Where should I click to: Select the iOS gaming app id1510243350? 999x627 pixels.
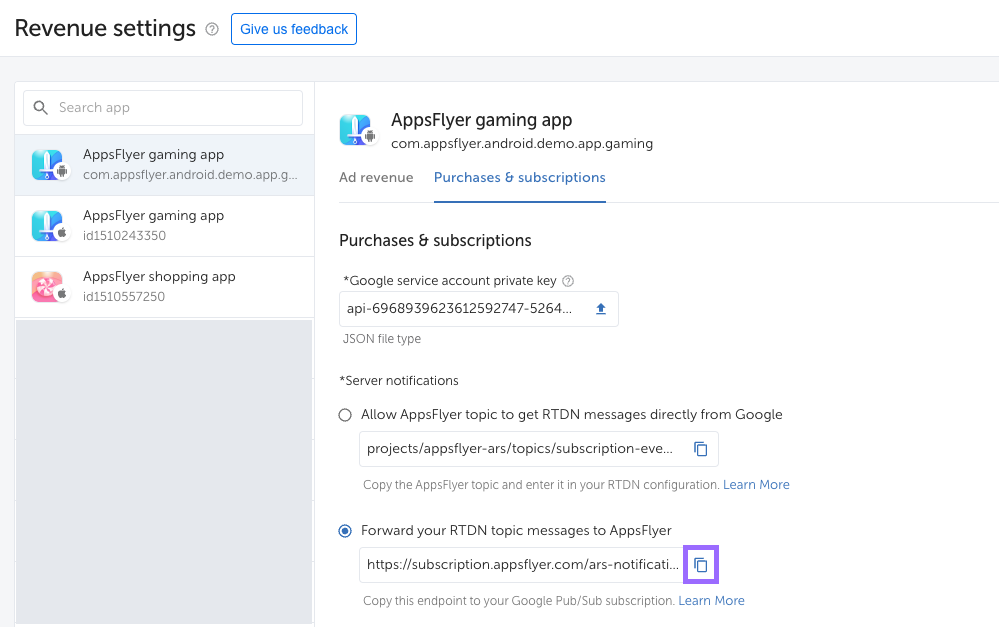[x=165, y=226]
